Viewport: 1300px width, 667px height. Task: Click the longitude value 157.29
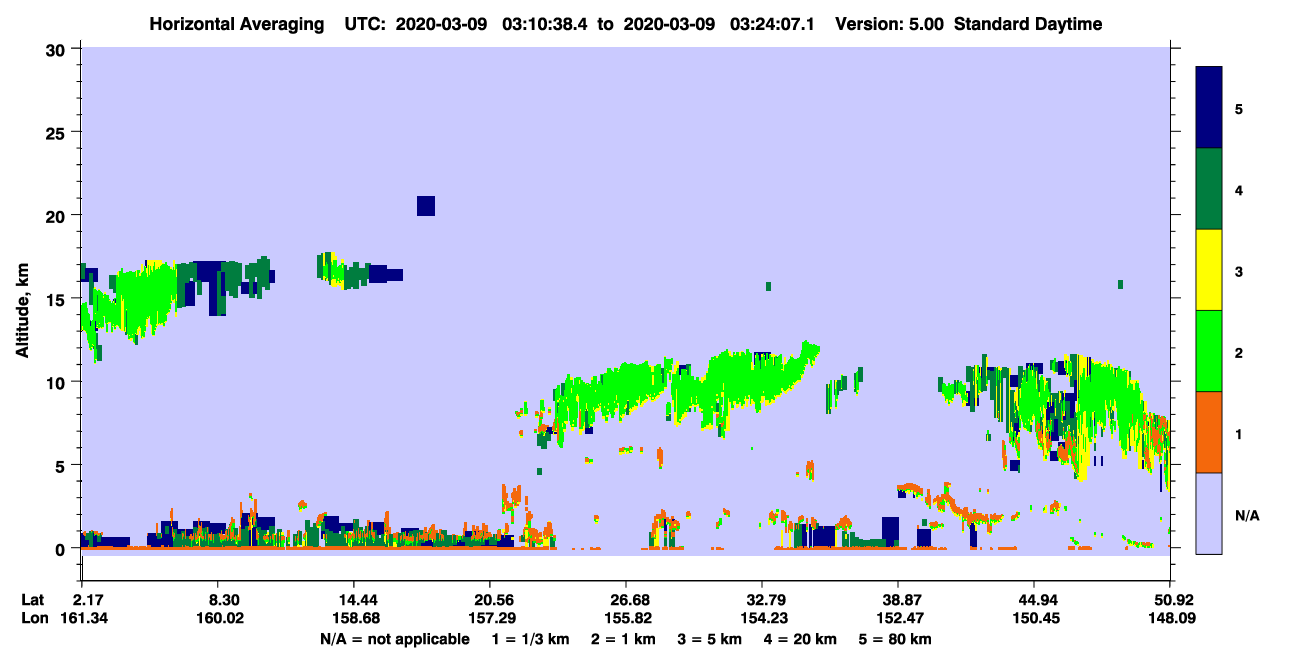[x=490, y=618]
